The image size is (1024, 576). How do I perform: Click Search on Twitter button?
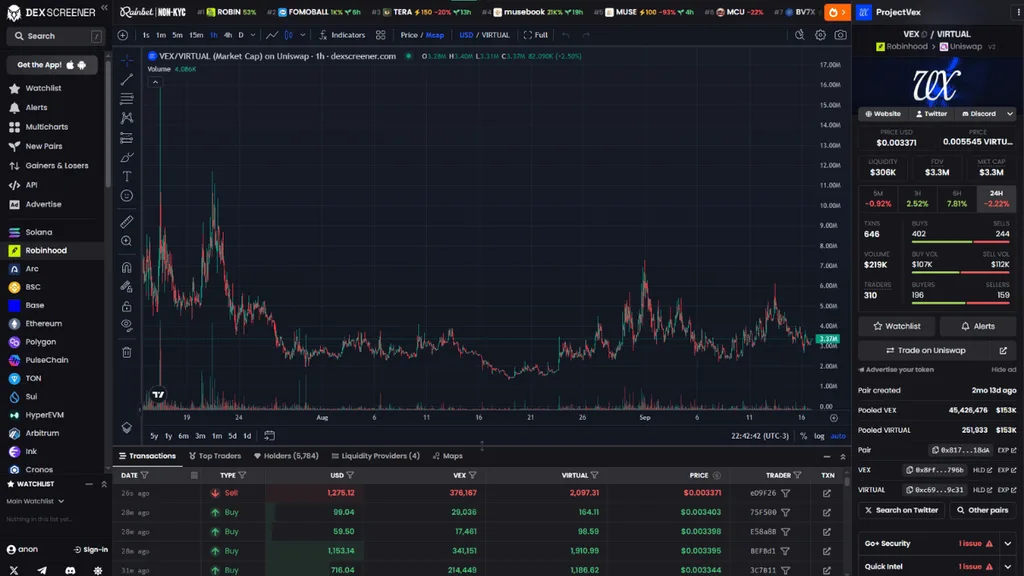(901, 510)
